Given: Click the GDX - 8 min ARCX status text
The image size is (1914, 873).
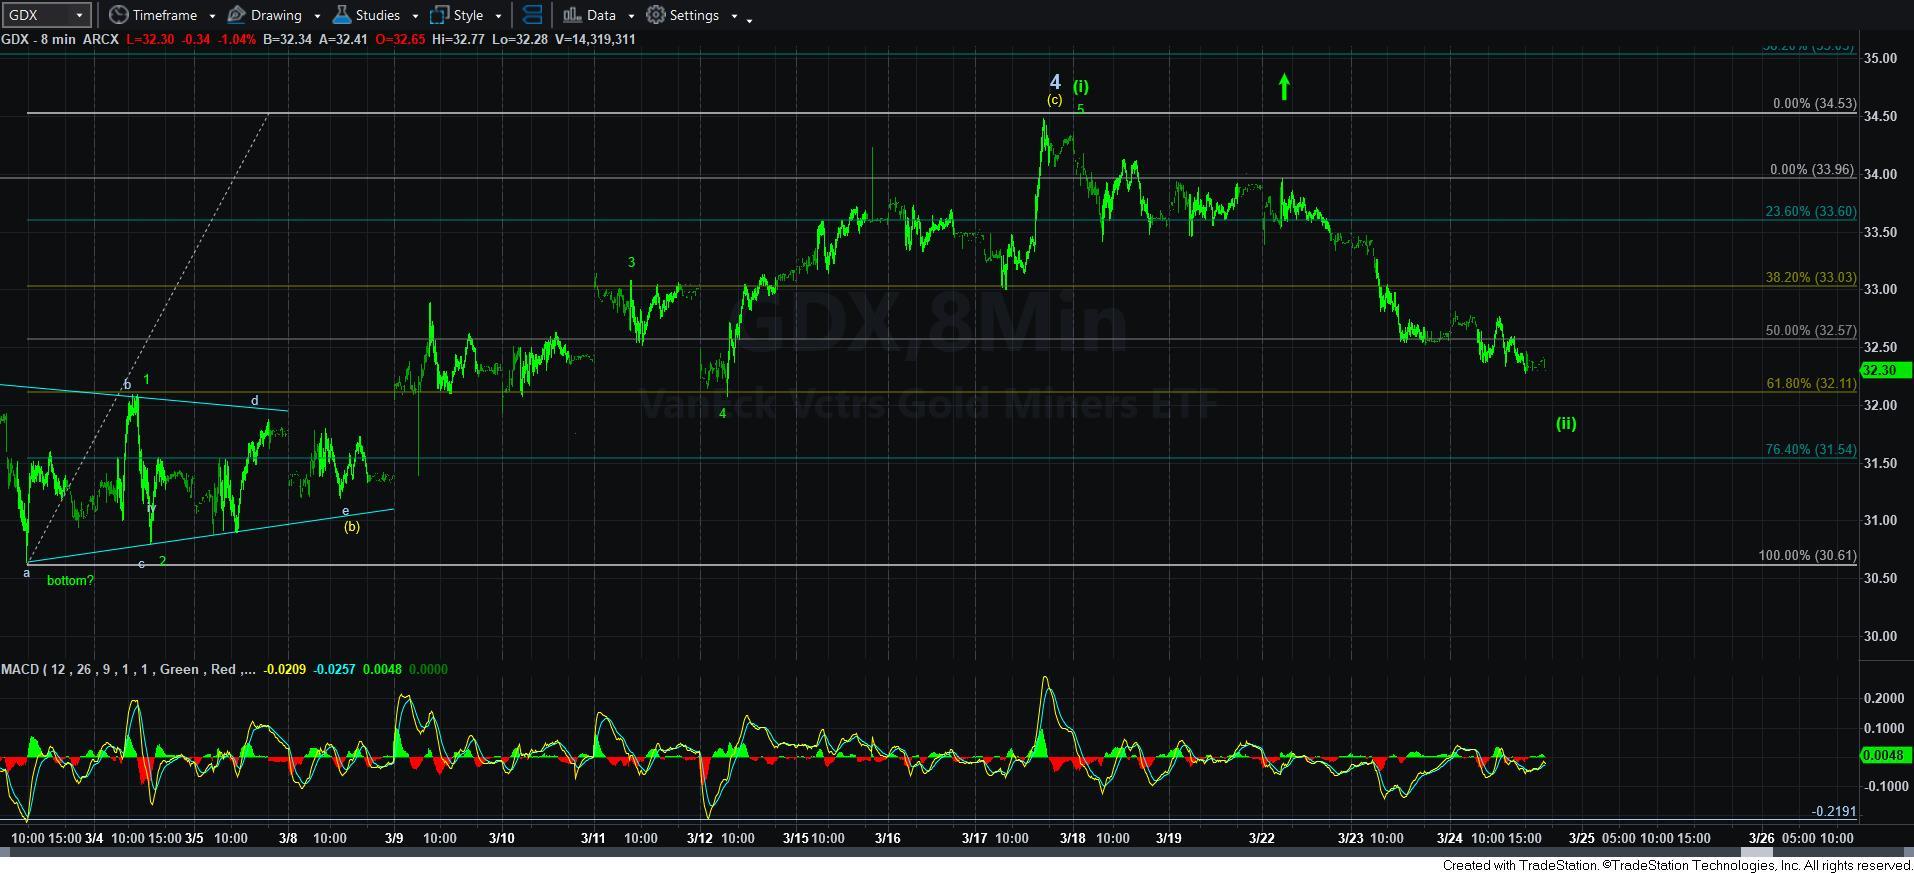Looking at the screenshot, I should coord(59,39).
